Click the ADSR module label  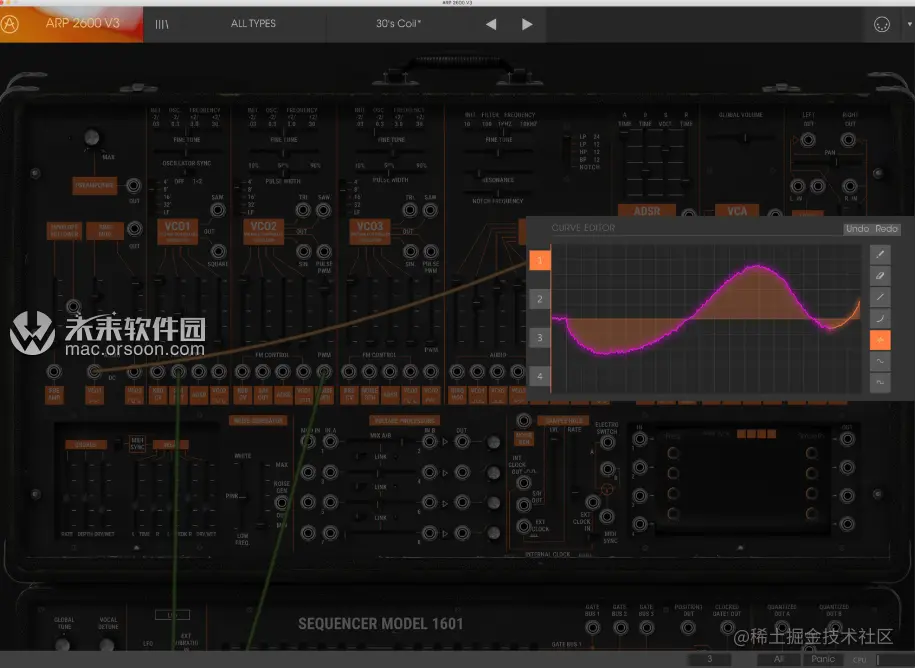click(647, 211)
